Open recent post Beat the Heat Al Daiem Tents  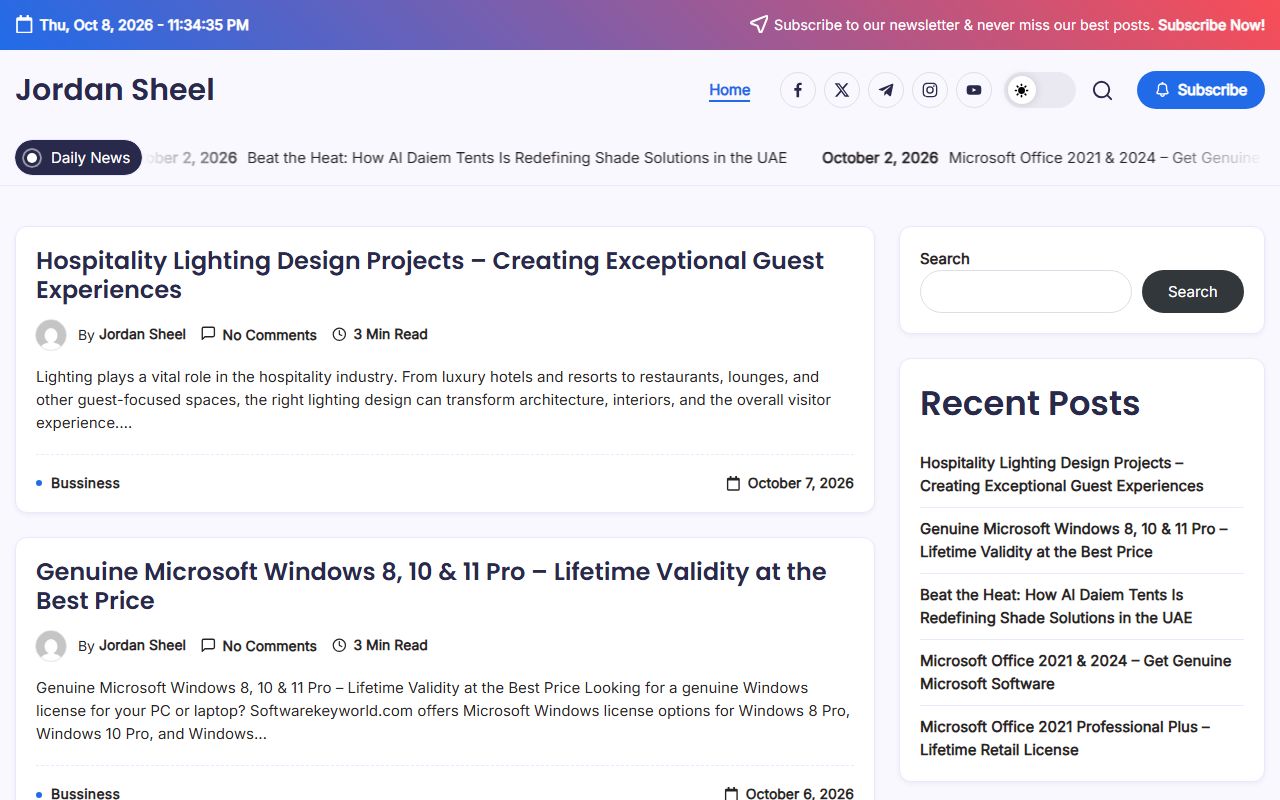[1056, 606]
